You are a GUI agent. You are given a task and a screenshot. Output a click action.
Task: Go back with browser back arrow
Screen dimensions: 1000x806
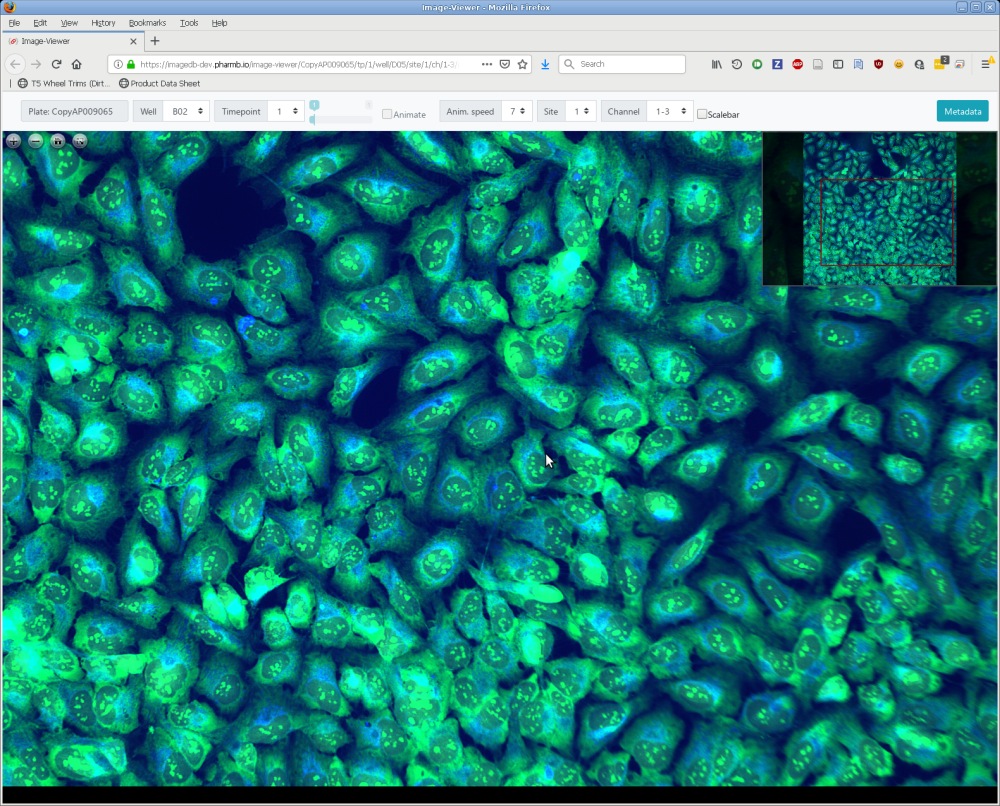15,64
